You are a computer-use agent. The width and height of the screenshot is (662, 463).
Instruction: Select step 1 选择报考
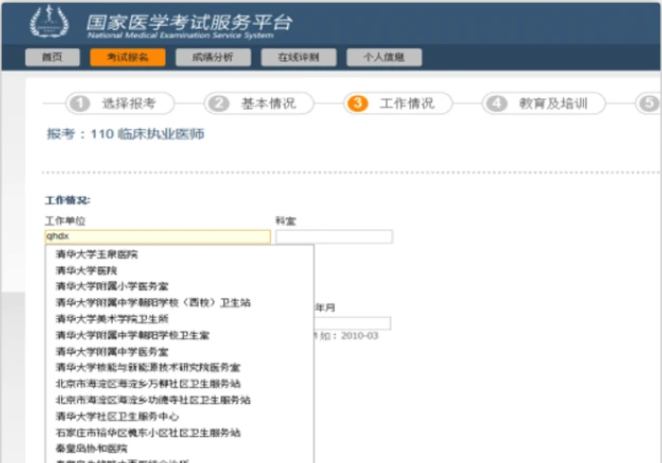[120, 103]
